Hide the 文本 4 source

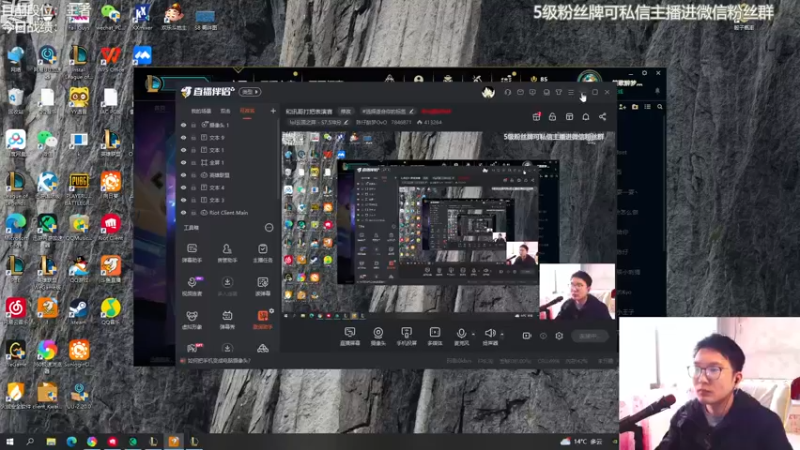click(183, 188)
